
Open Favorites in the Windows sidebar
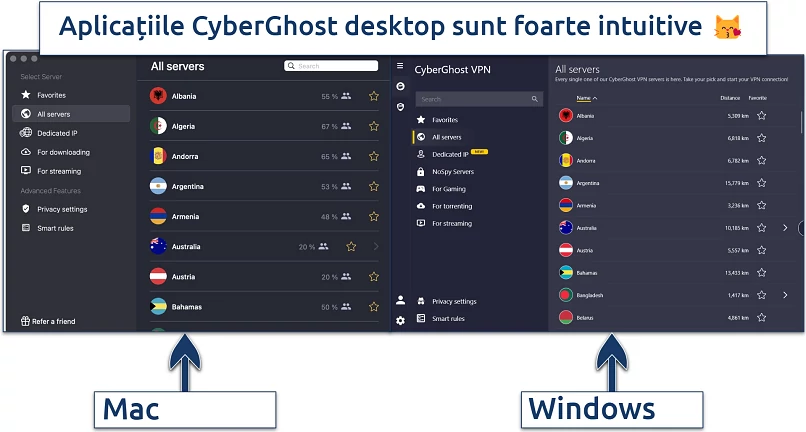437,120
